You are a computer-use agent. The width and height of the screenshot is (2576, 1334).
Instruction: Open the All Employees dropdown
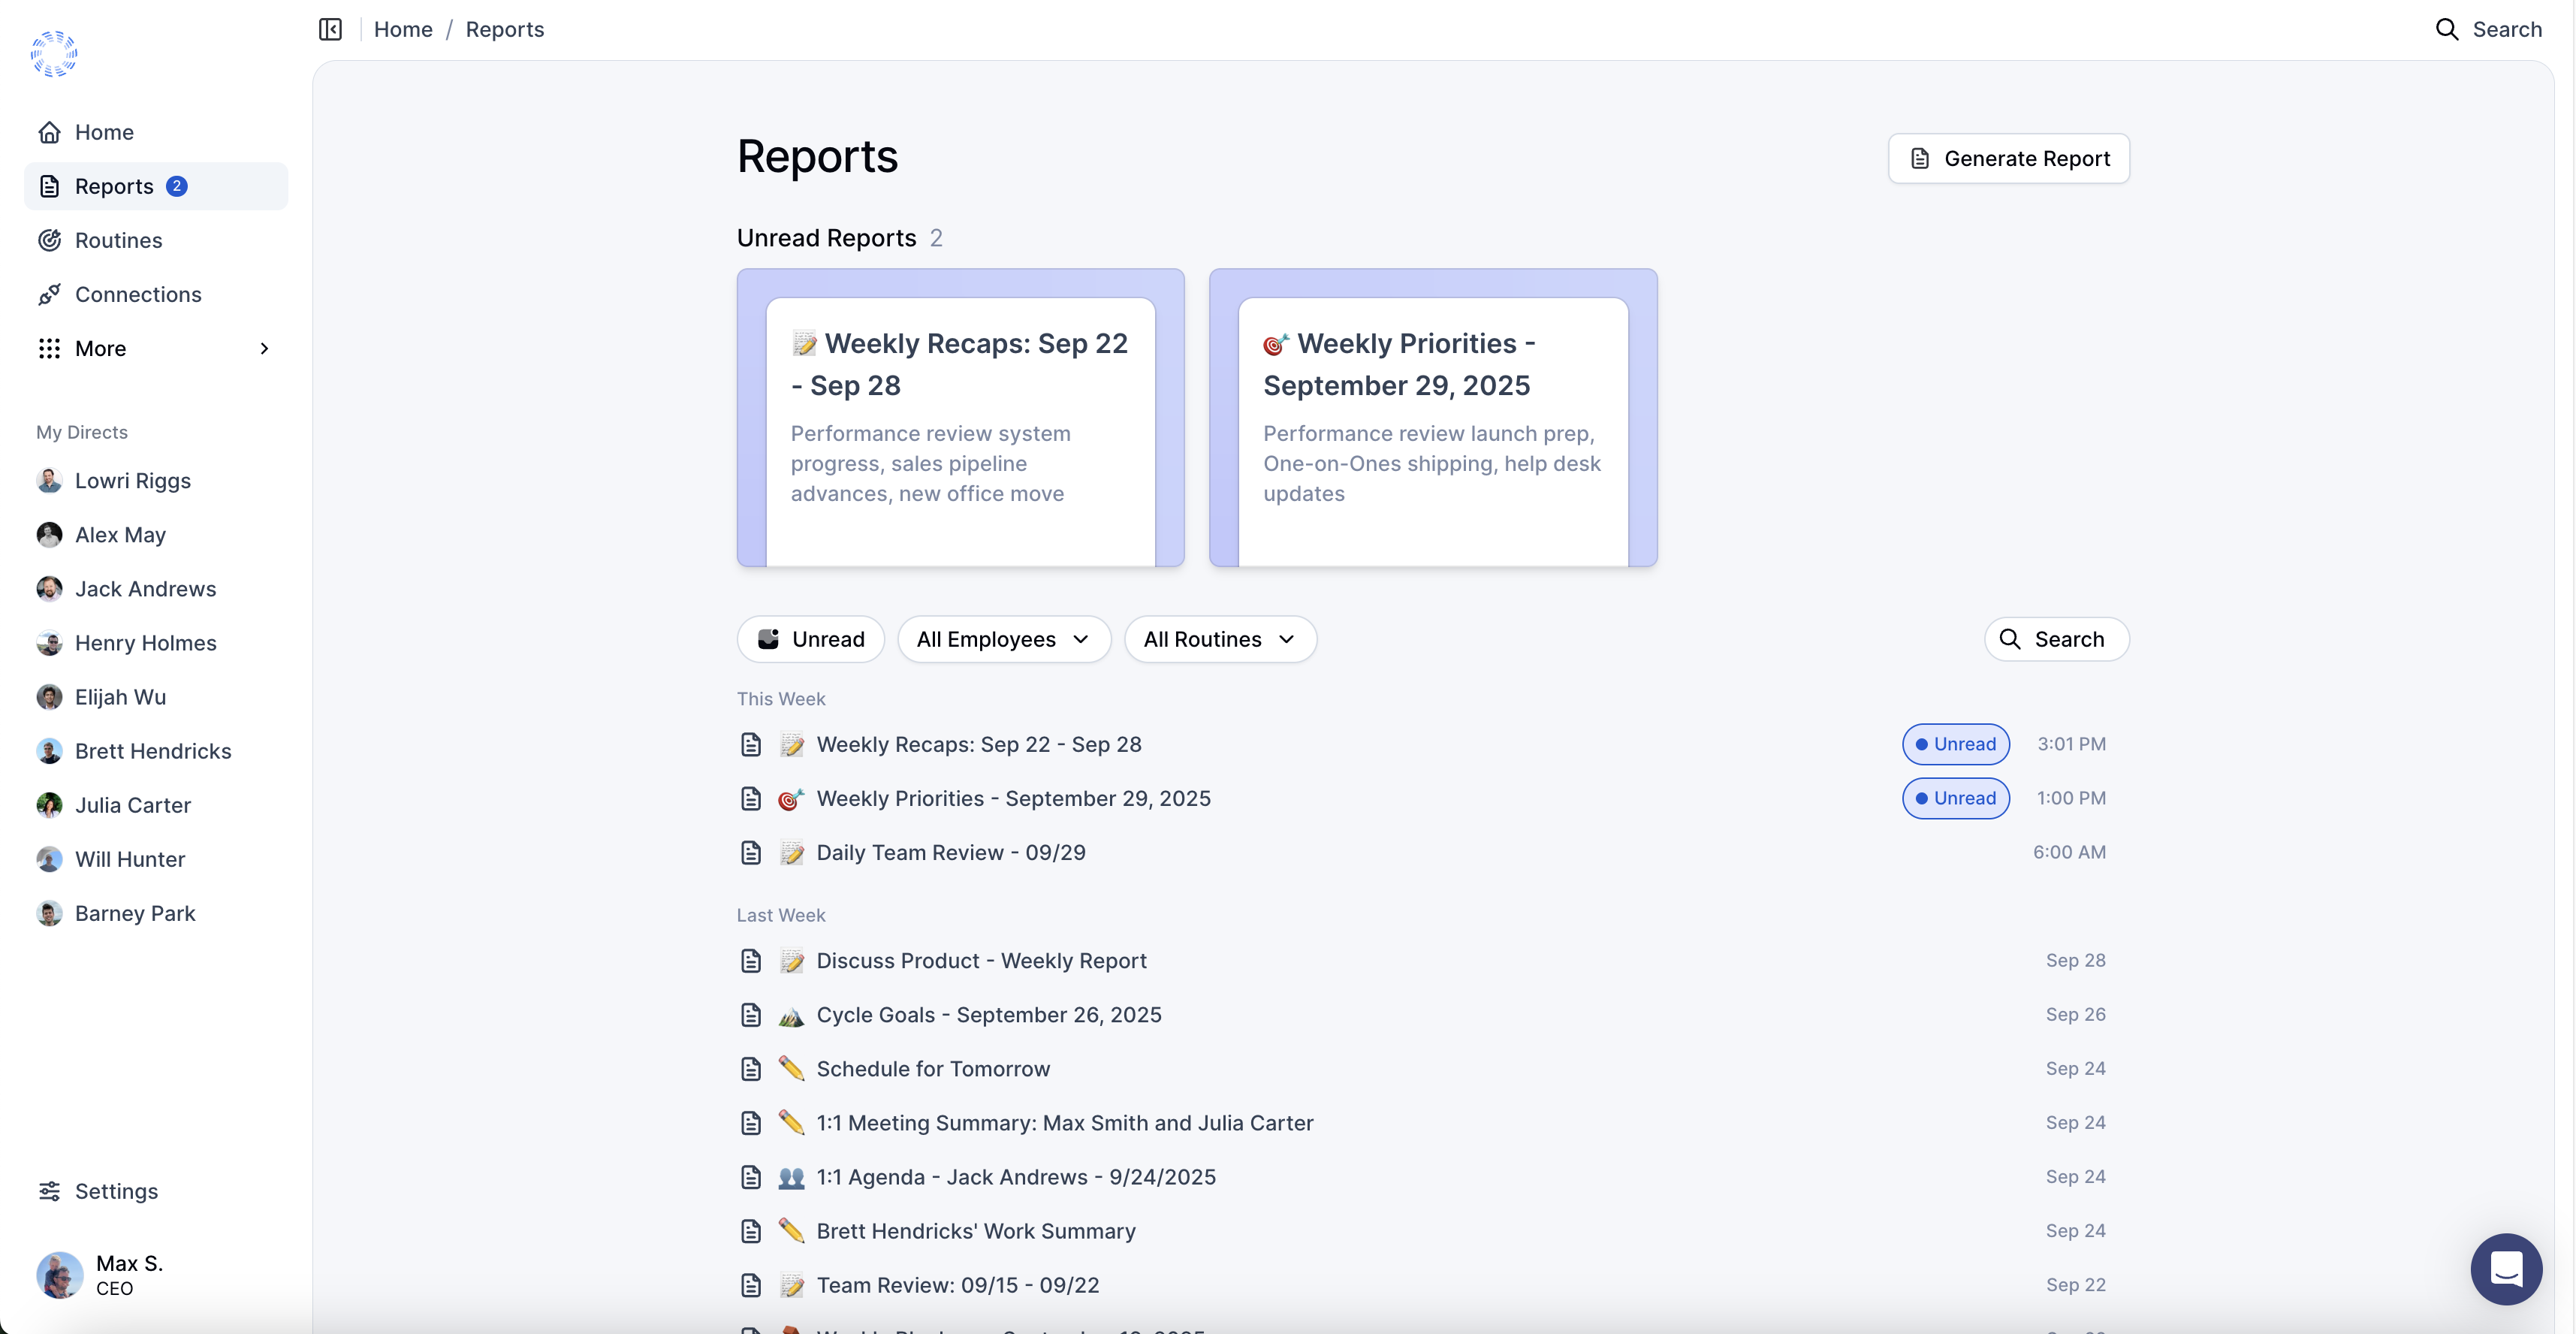pos(1003,639)
